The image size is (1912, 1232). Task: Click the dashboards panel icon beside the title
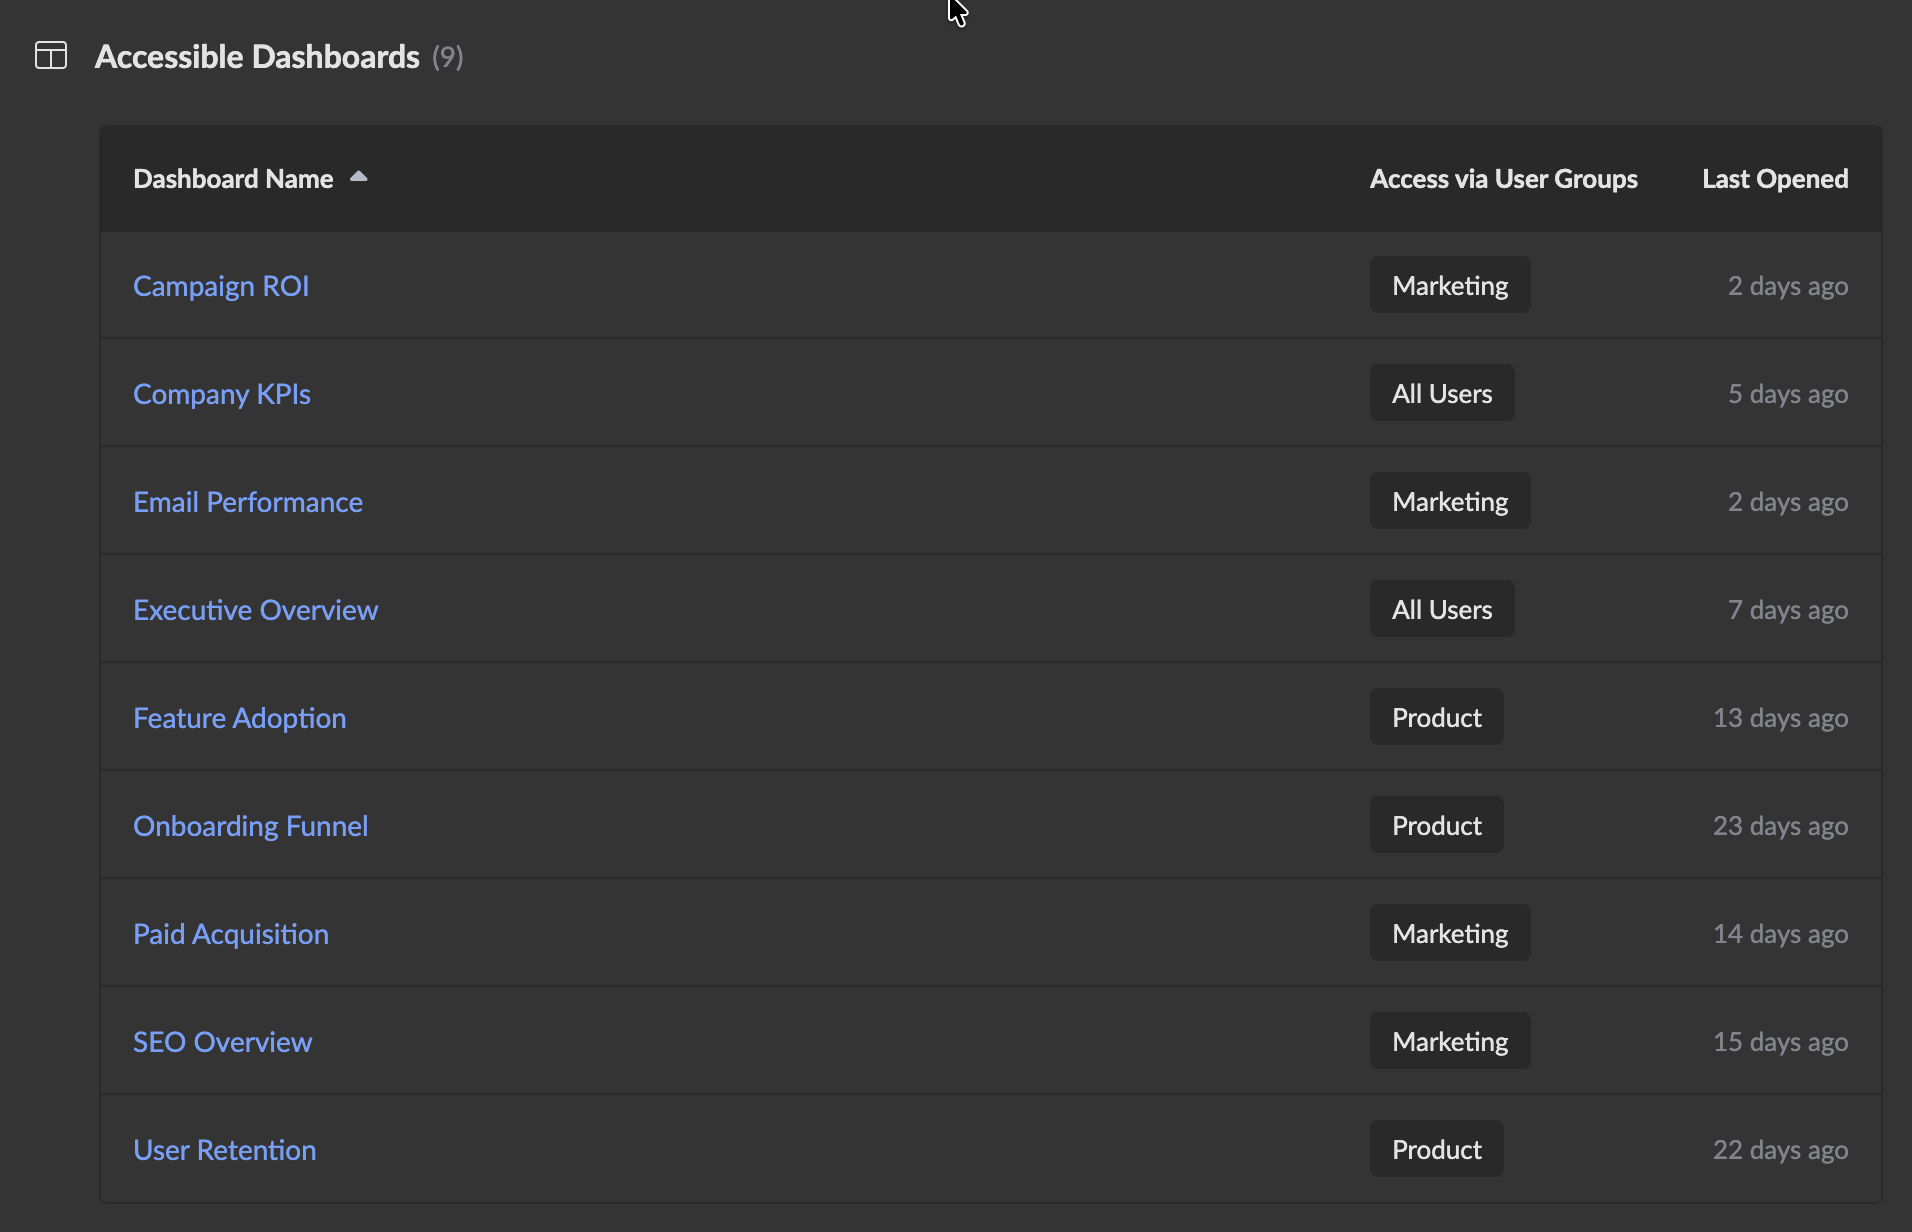51,57
